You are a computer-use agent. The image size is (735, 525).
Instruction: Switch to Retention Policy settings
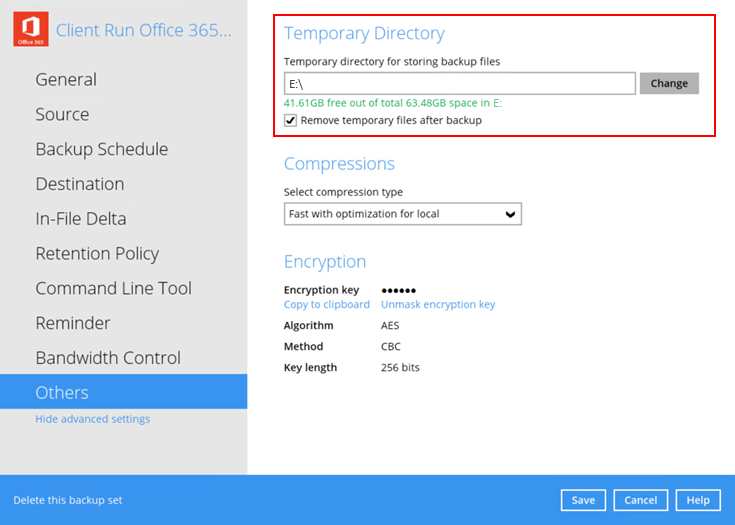coord(97,254)
